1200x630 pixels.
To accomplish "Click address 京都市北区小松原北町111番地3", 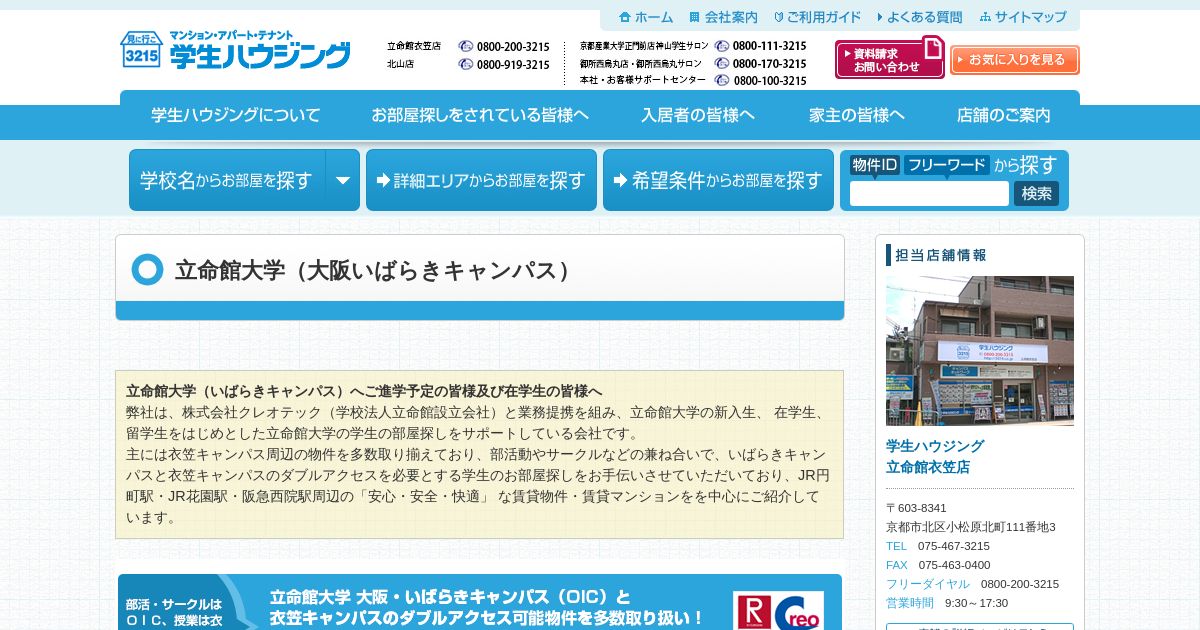I will coord(971,527).
